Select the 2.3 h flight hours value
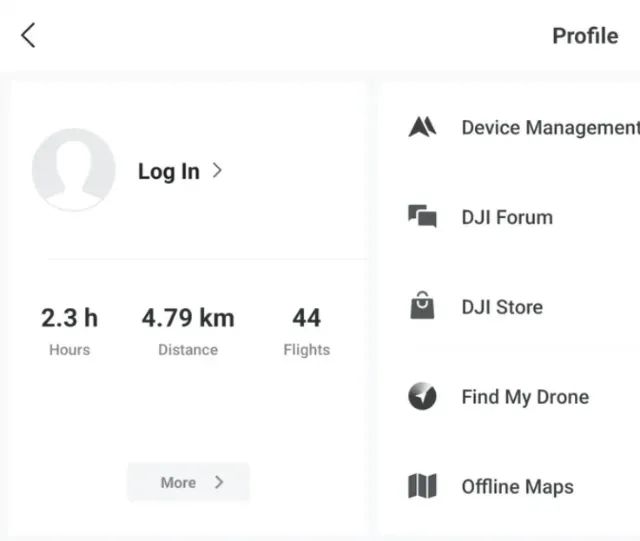This screenshot has height=541, width=640. click(x=69, y=318)
